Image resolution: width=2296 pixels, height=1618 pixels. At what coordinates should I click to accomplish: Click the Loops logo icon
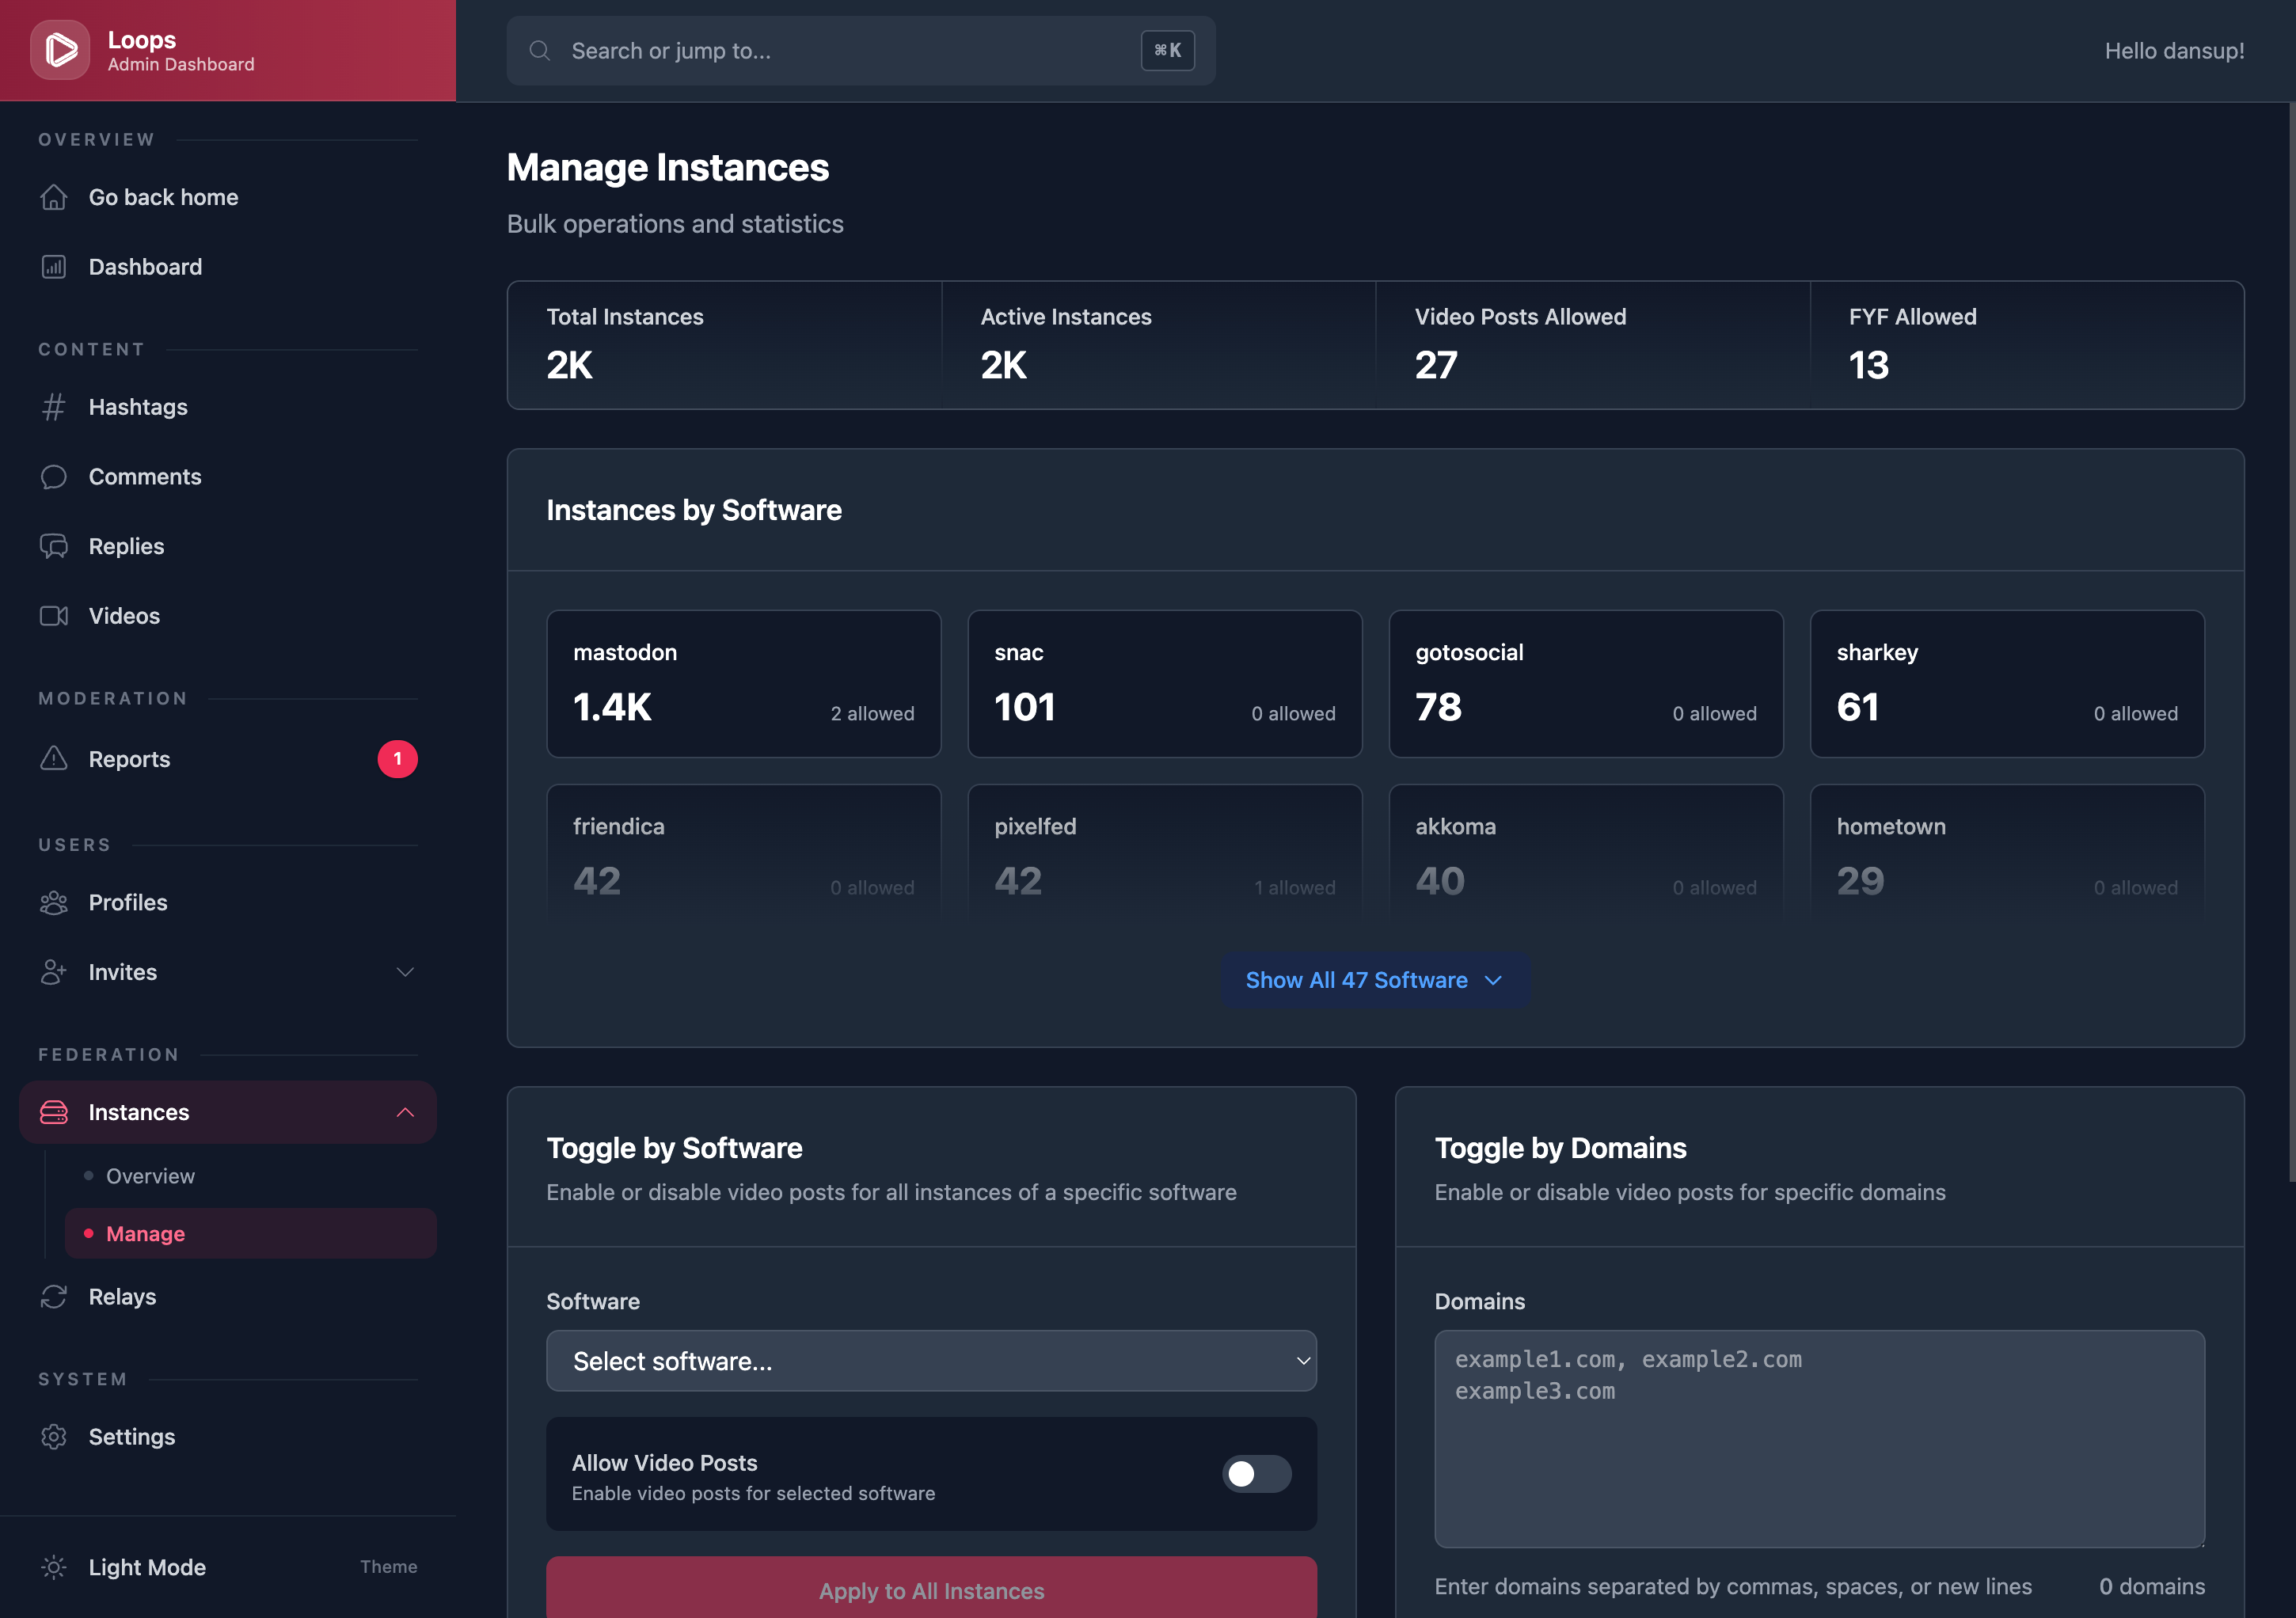click(60, 50)
